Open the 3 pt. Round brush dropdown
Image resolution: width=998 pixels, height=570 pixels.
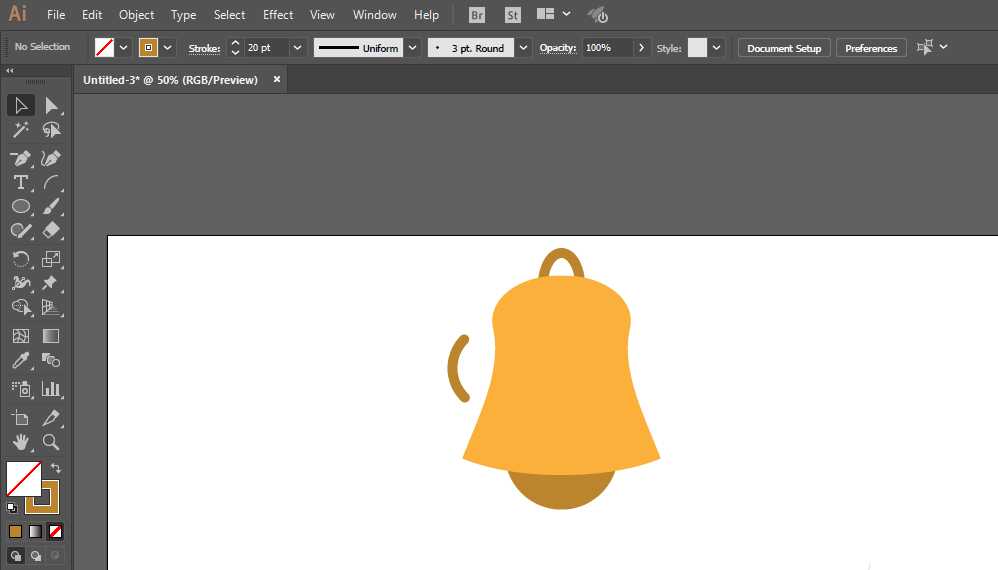(x=525, y=48)
